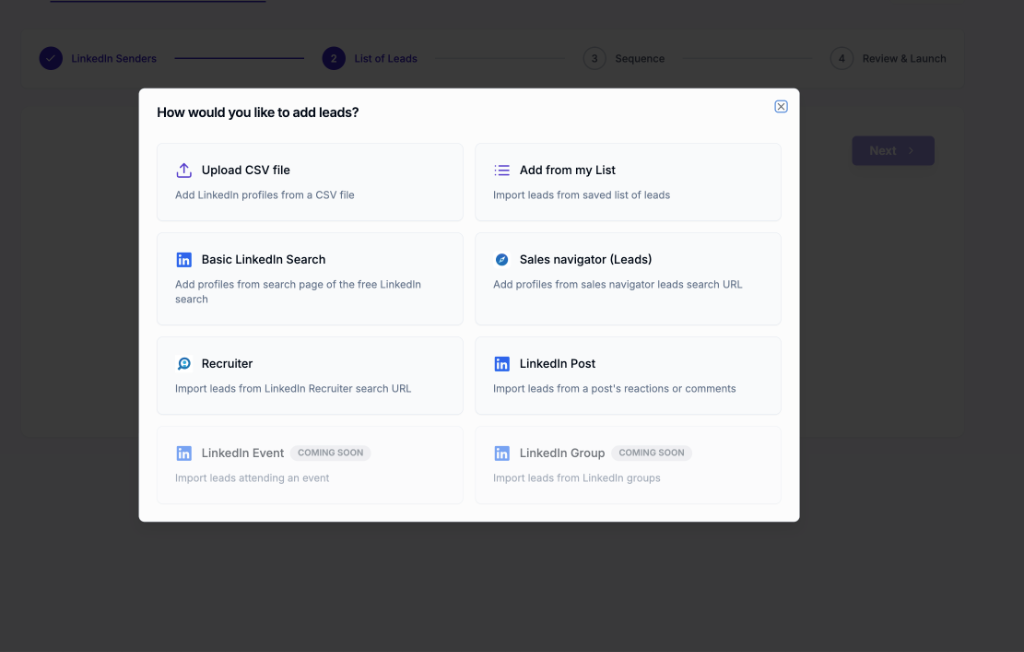The width and height of the screenshot is (1024, 652).
Task: Choose Sales navigator (Leads) option
Action: pos(628,278)
